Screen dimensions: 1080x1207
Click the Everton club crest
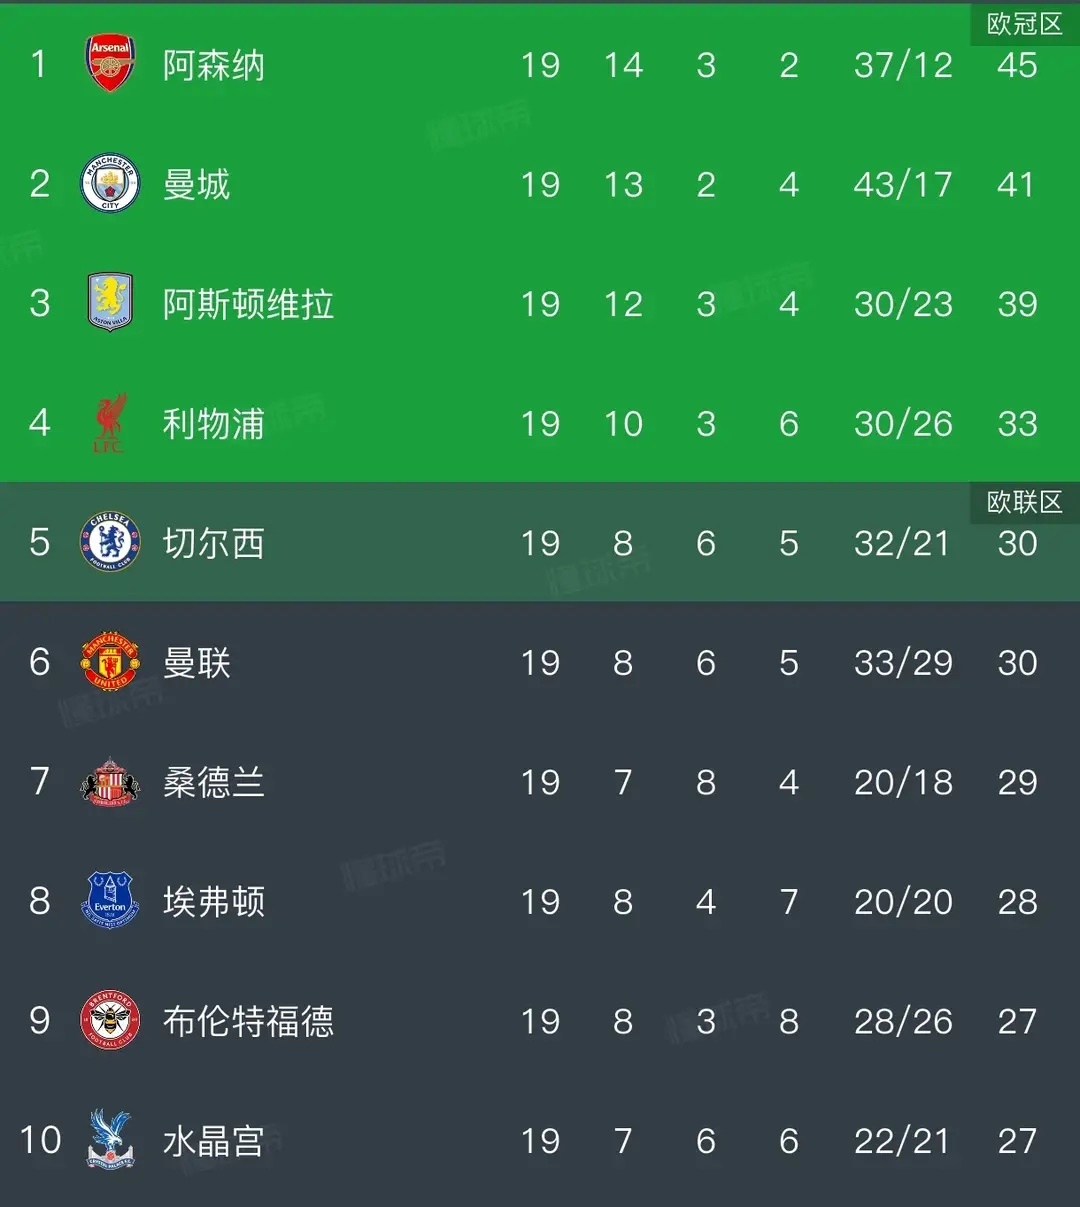110,901
